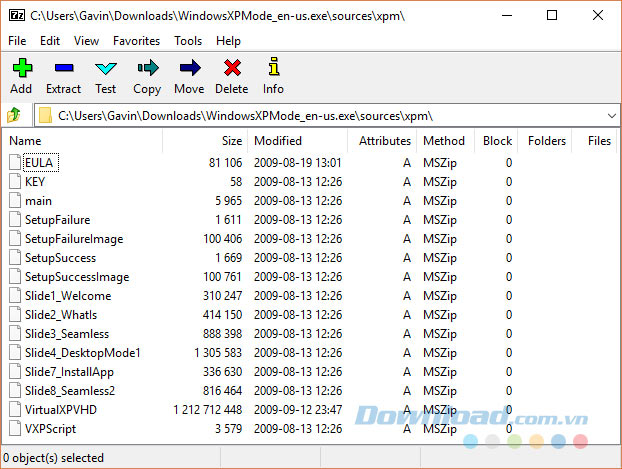Screen dimensions: 622x469
Task: Sort by the Name column header
Action: coord(83,141)
